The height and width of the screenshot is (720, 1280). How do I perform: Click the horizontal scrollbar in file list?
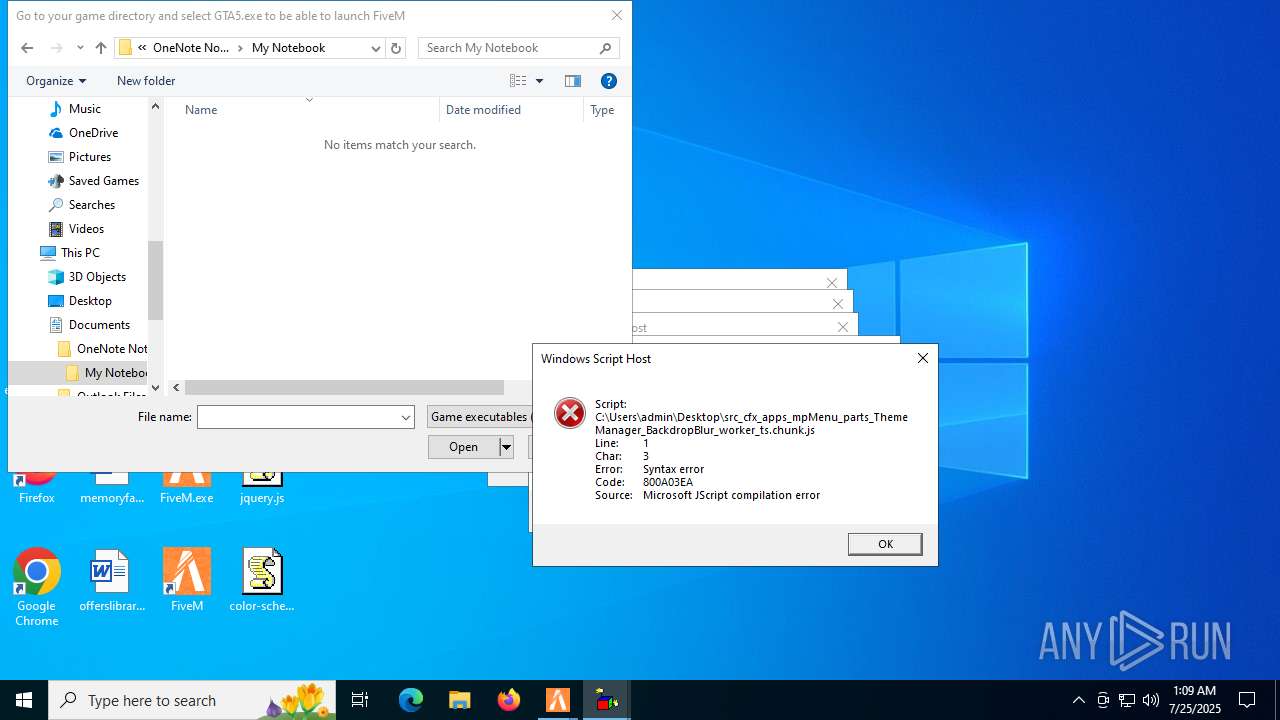click(x=345, y=388)
